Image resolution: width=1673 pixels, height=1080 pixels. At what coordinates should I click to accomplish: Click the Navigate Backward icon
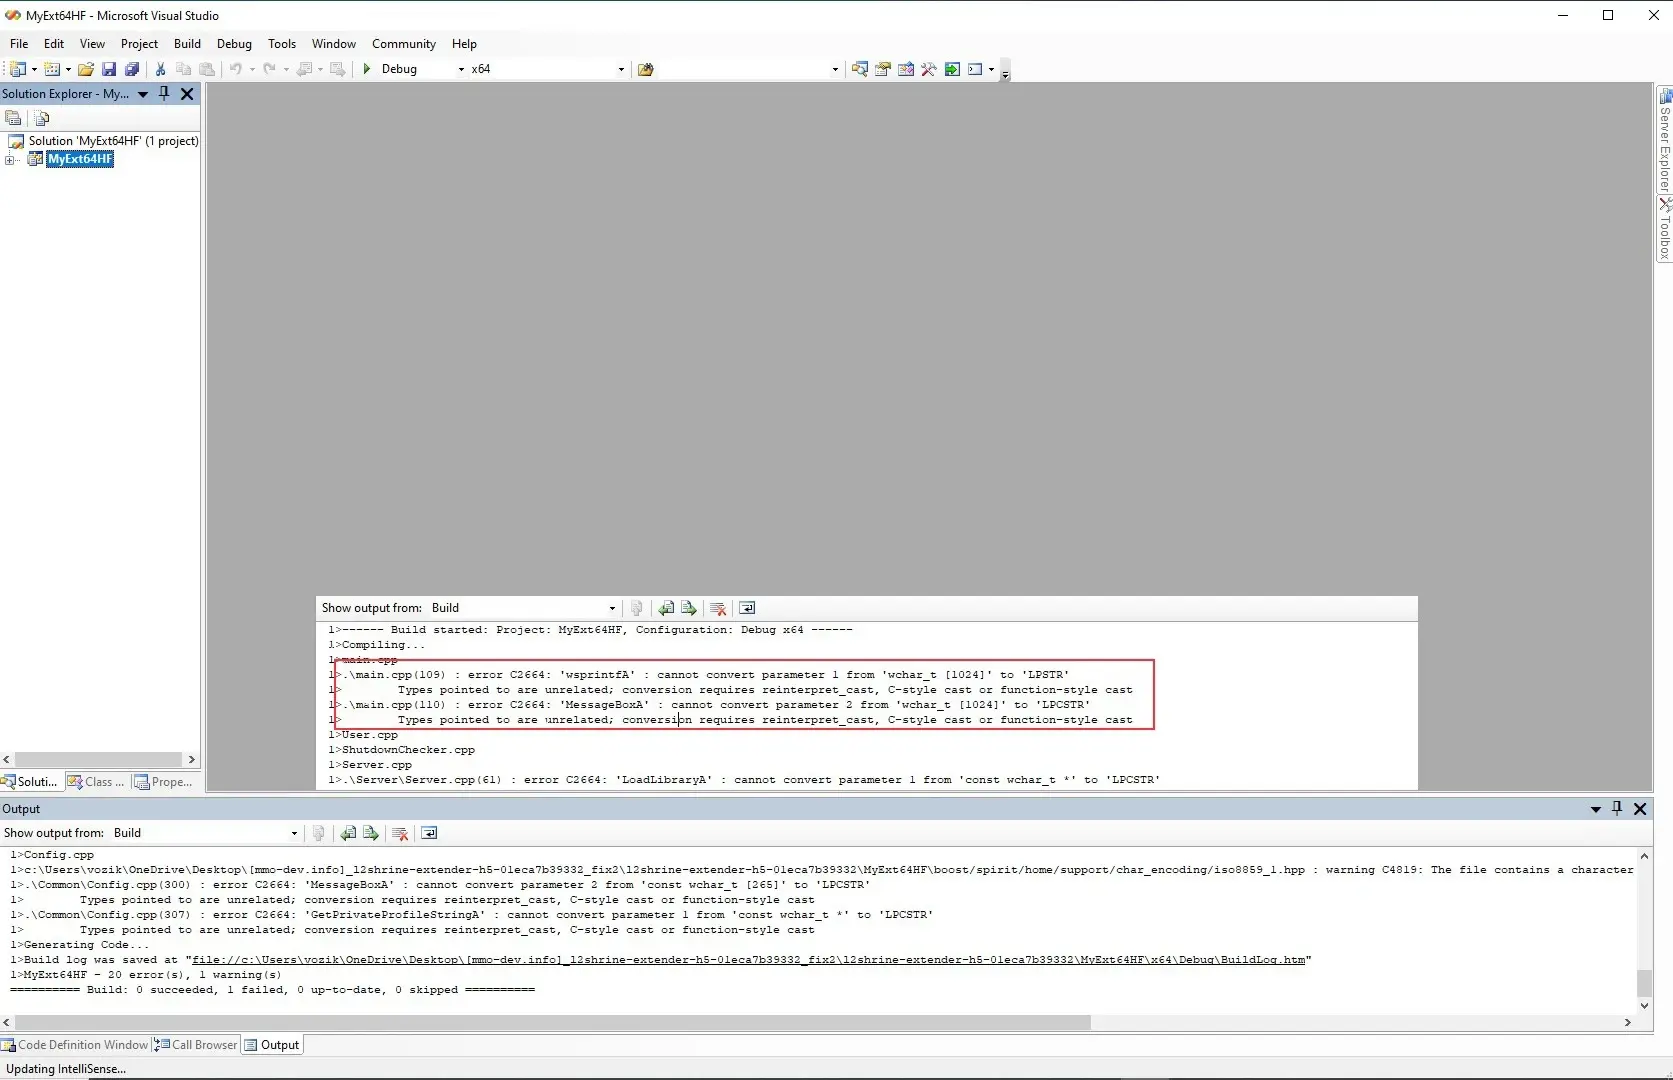(305, 69)
